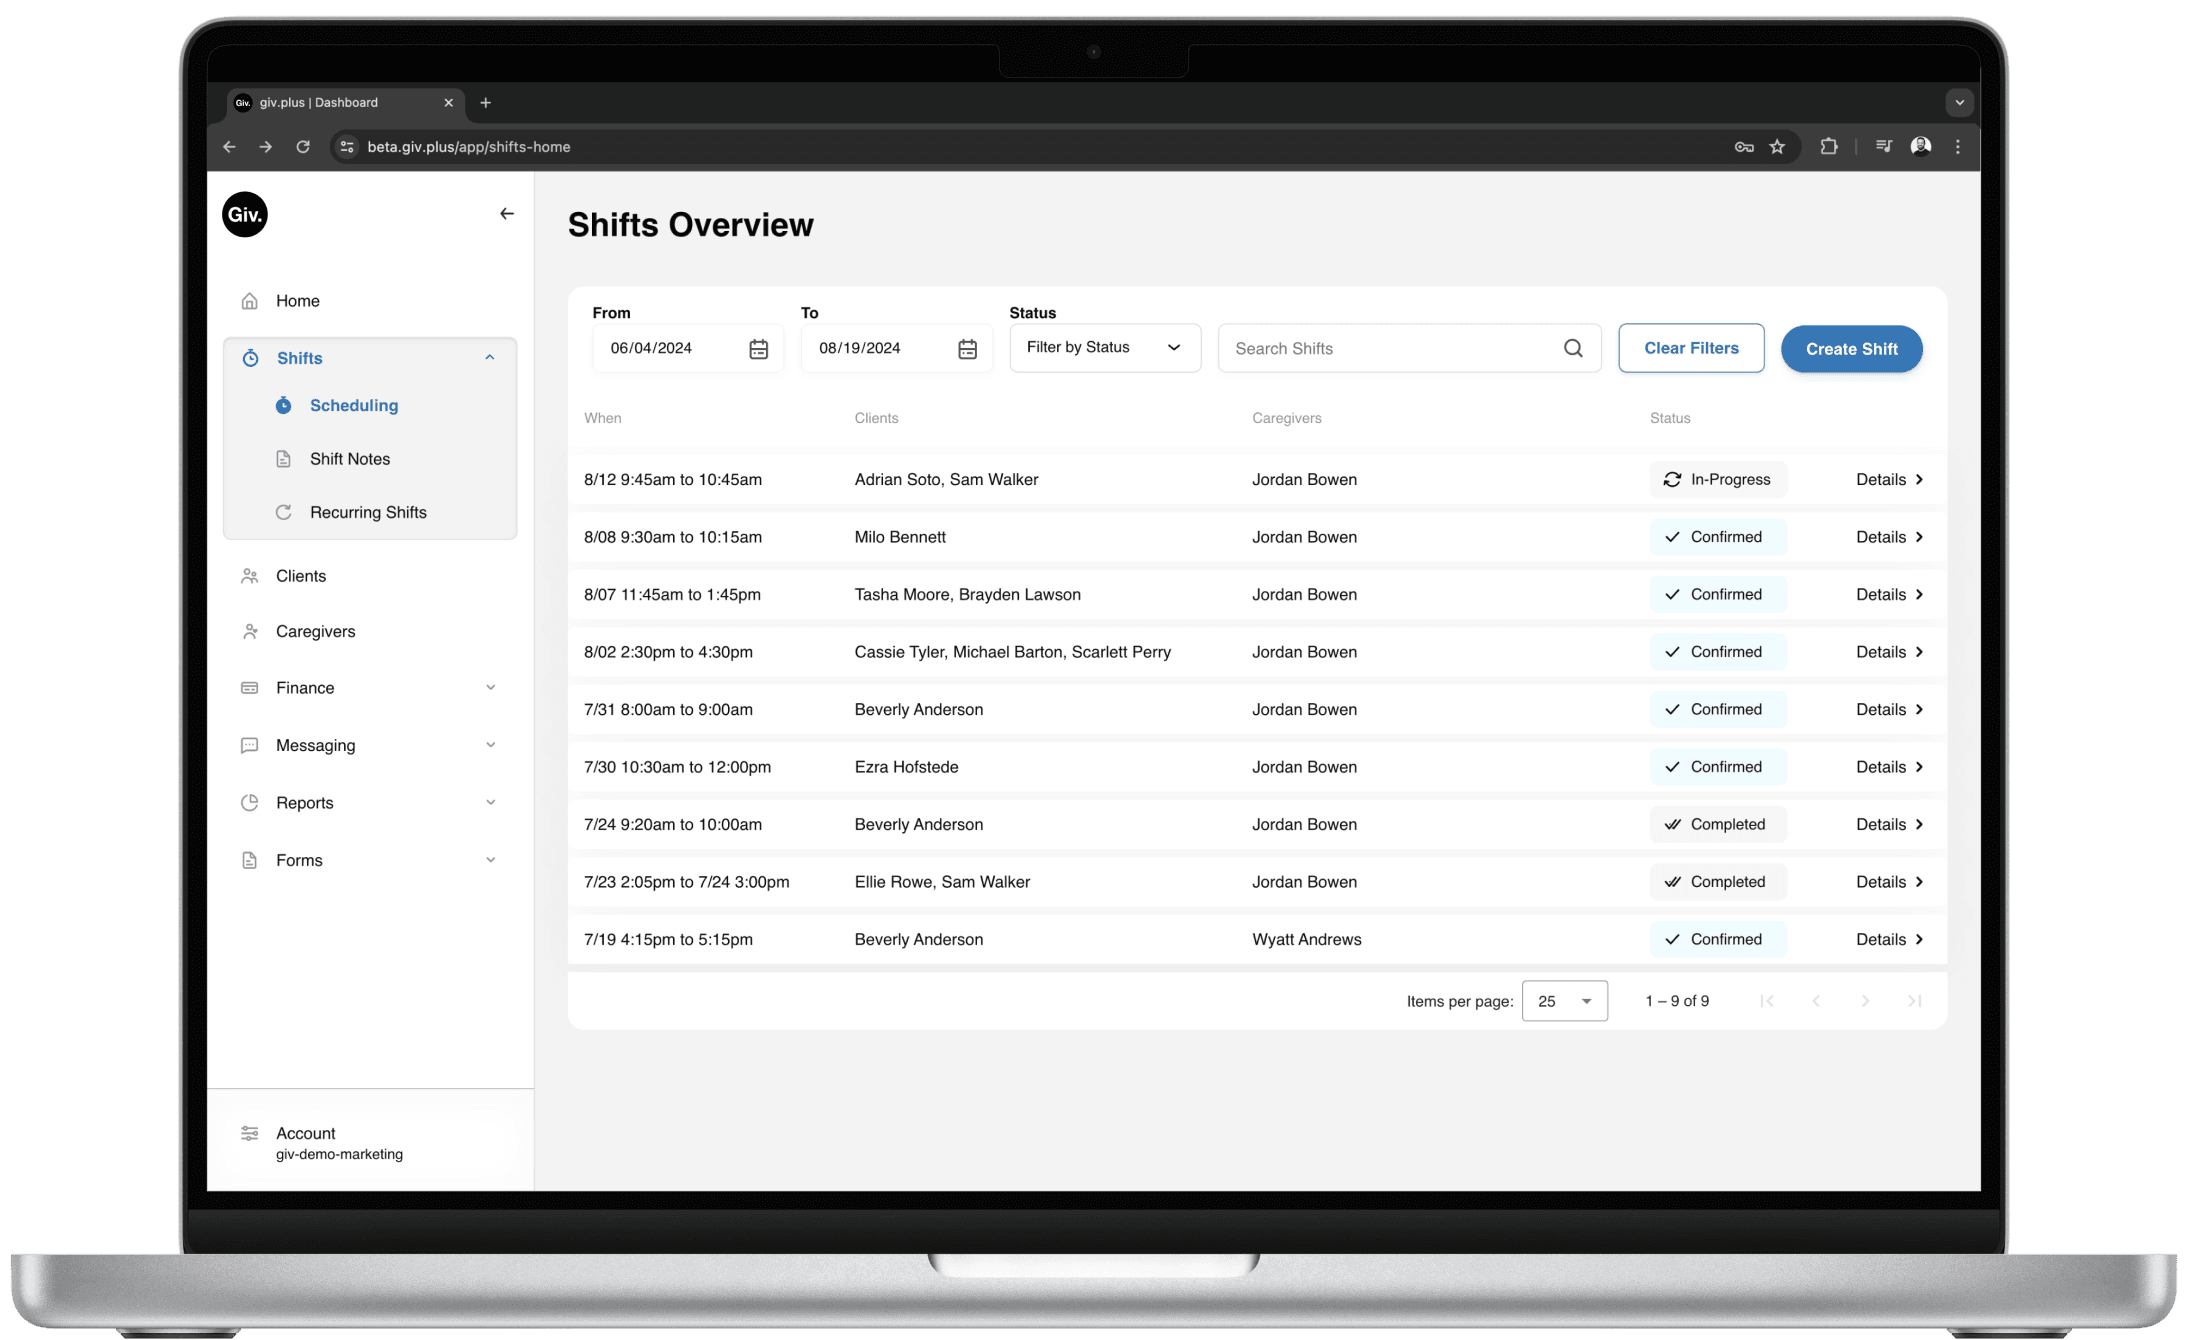Open the calendar picker for the From date
The width and height of the screenshot is (2186, 1340).
(x=758, y=348)
